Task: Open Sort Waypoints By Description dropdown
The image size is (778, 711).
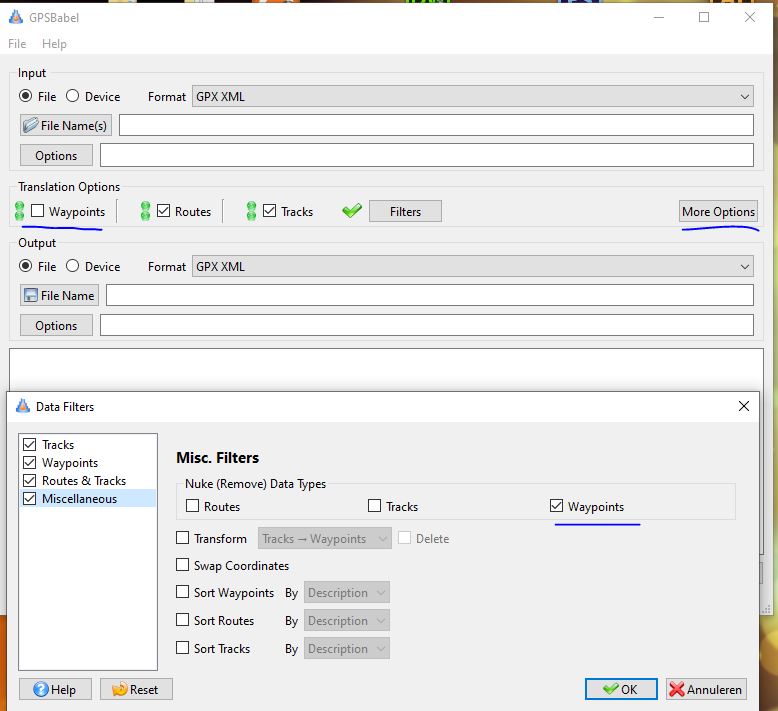Action: [347, 592]
